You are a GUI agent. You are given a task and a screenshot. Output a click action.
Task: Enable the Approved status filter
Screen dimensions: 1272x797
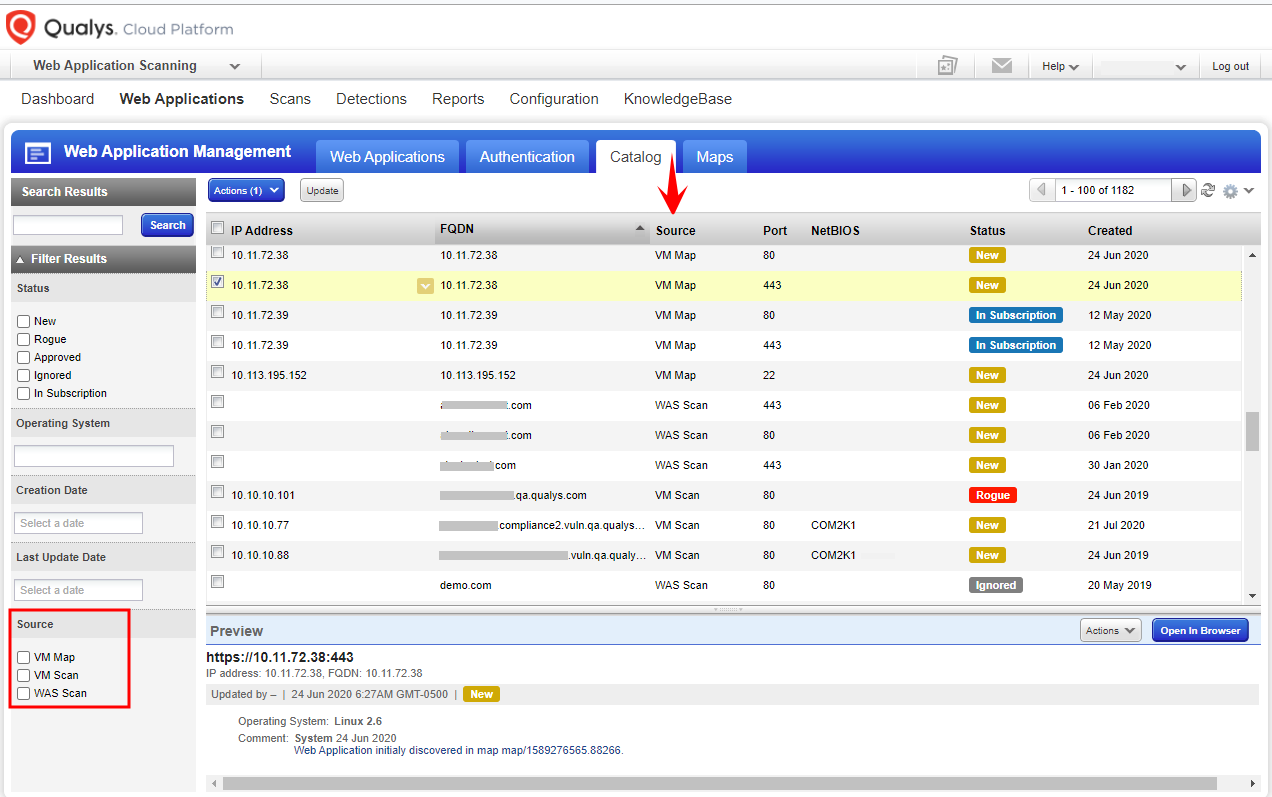tap(24, 358)
